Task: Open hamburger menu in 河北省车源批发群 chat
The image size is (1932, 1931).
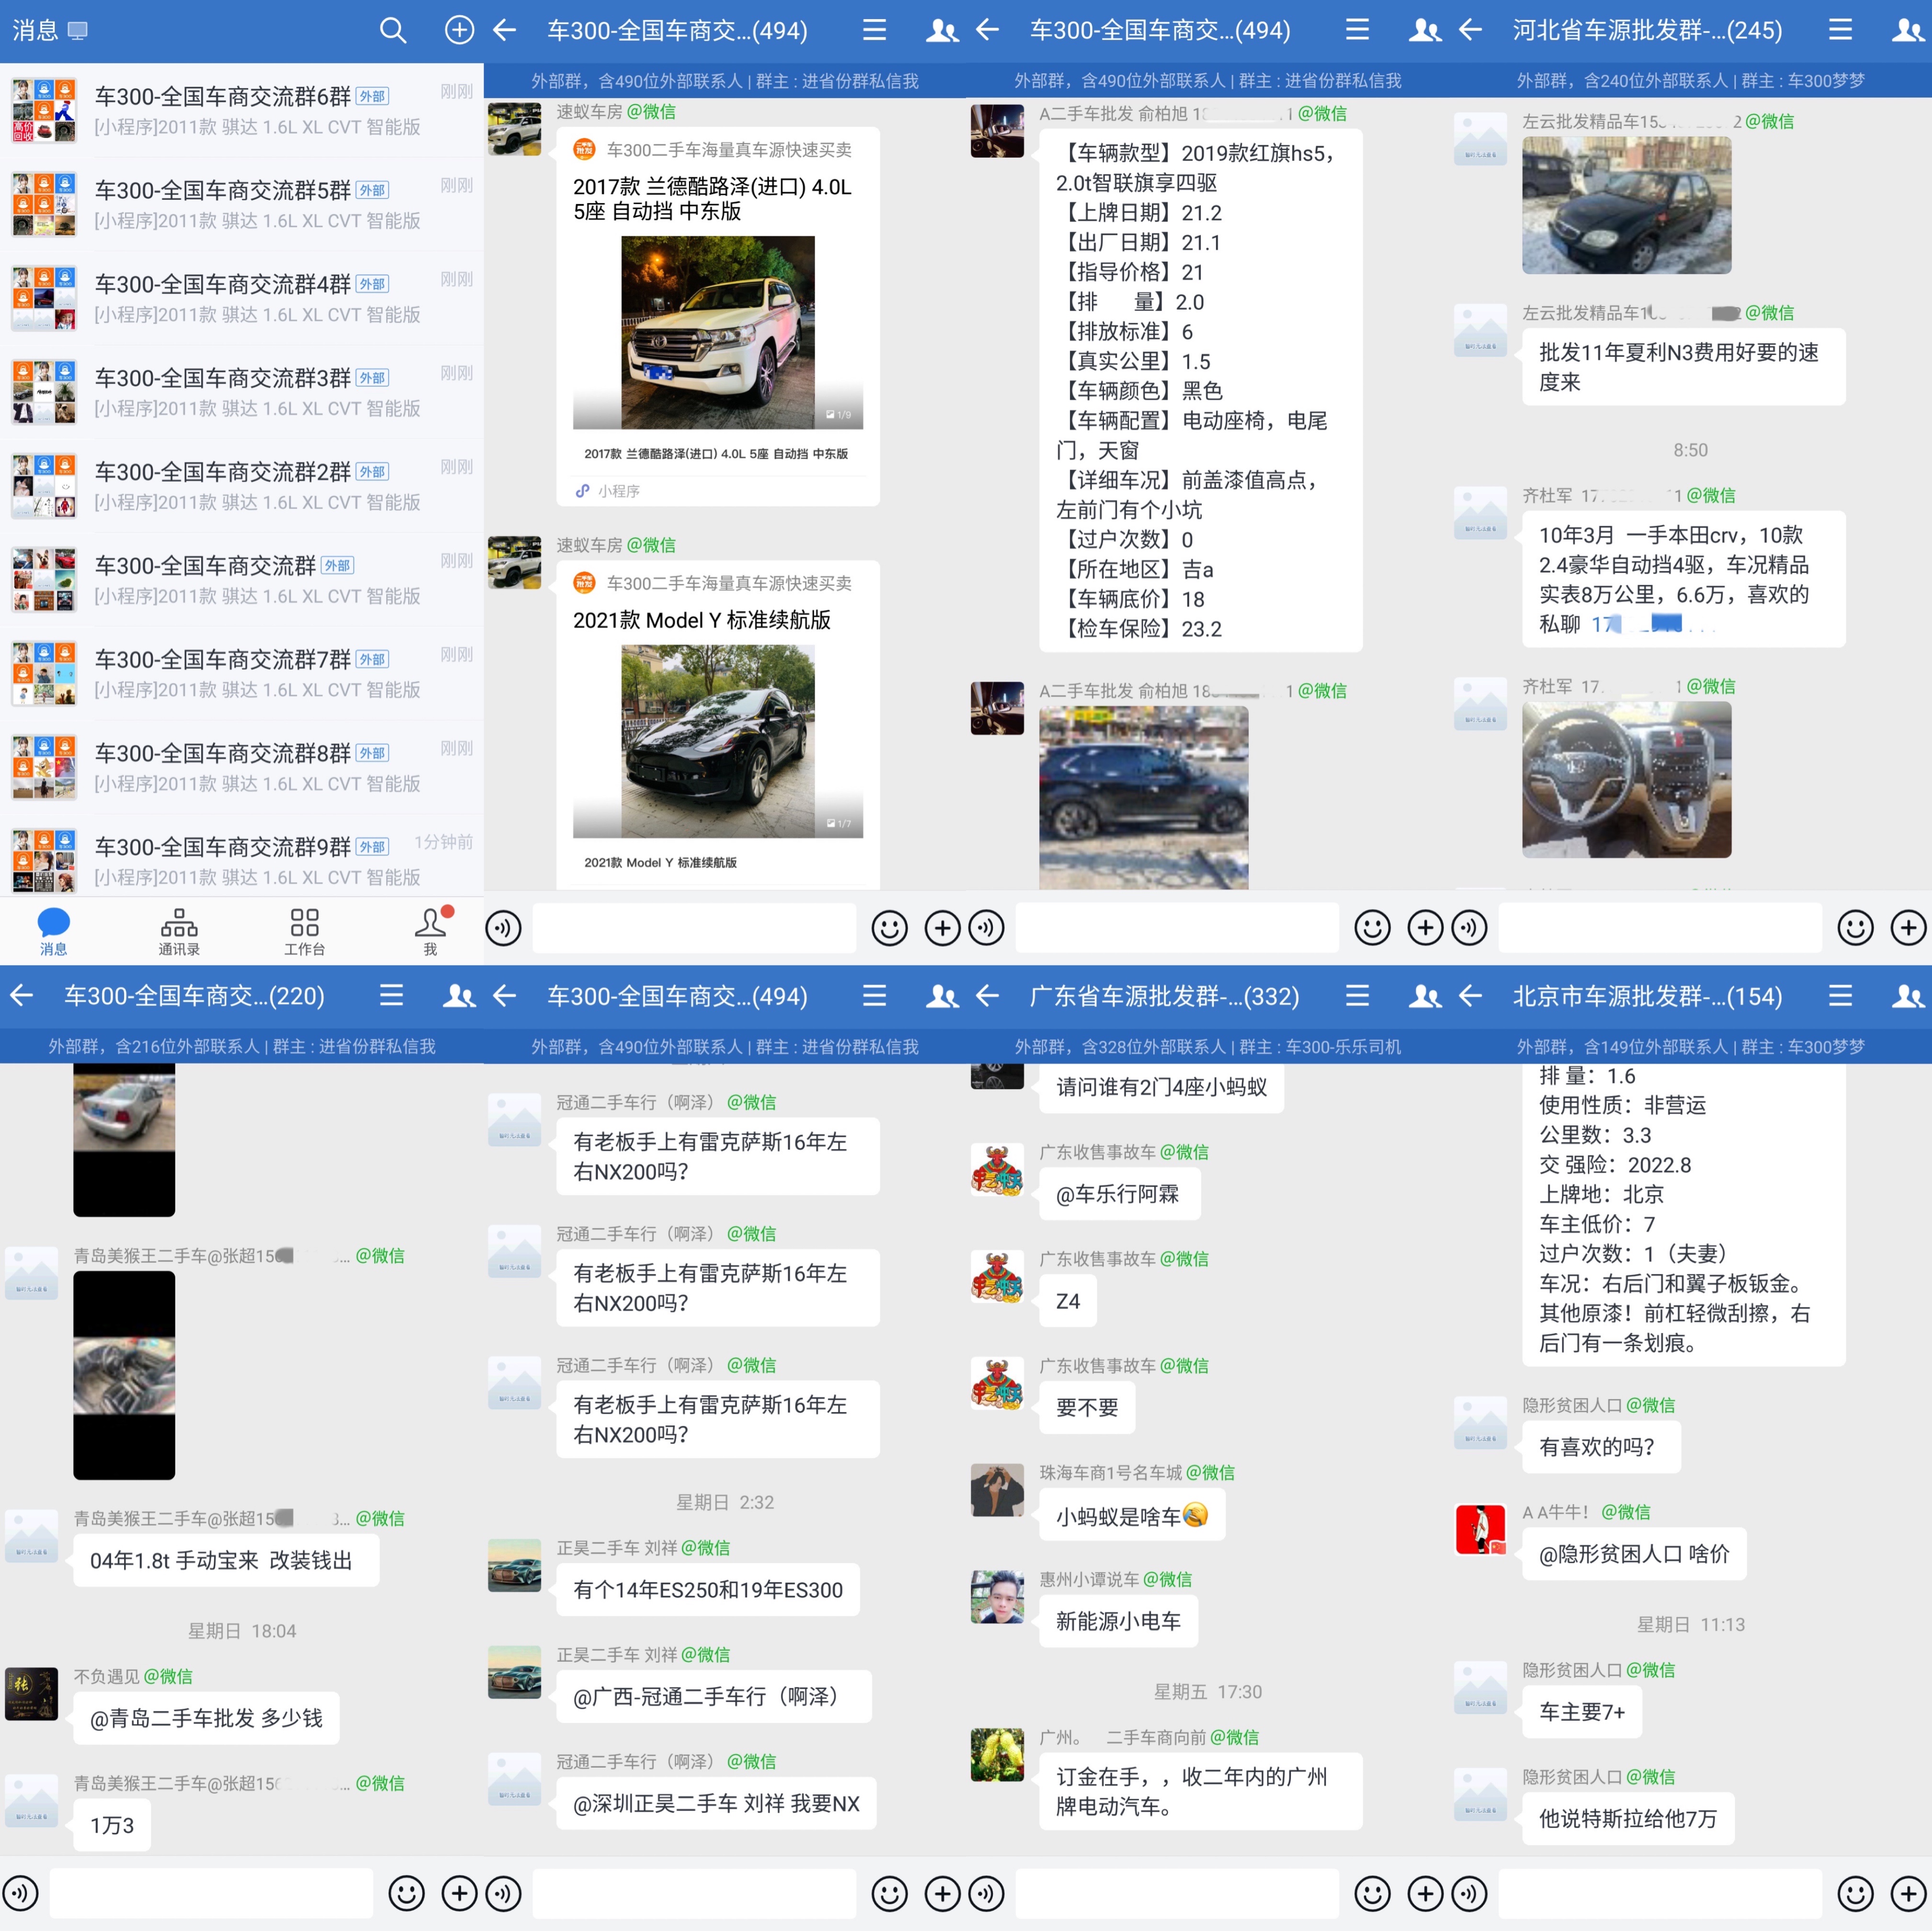Action: click(x=1840, y=31)
